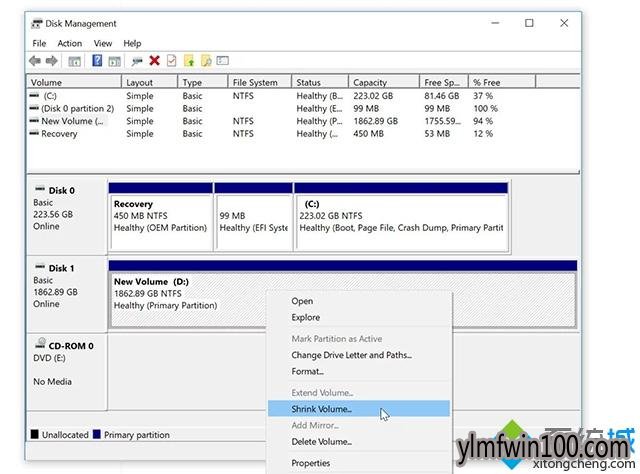The height and width of the screenshot is (474, 640).
Task: Click the 1862.89 GB capacity cell
Action: (376, 121)
